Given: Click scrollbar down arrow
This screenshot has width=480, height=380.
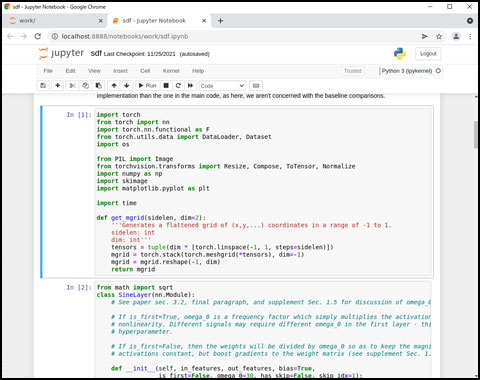Looking at the screenshot, I should coord(476,375).
